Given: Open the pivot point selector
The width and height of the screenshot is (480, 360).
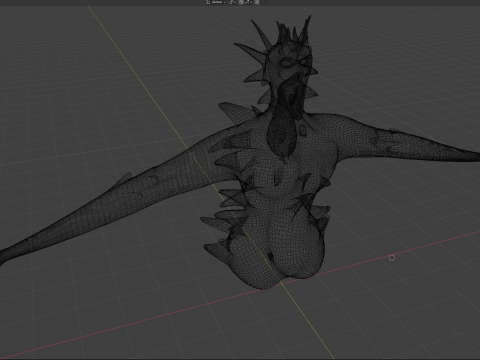Looking at the screenshot, I should 232,2.
